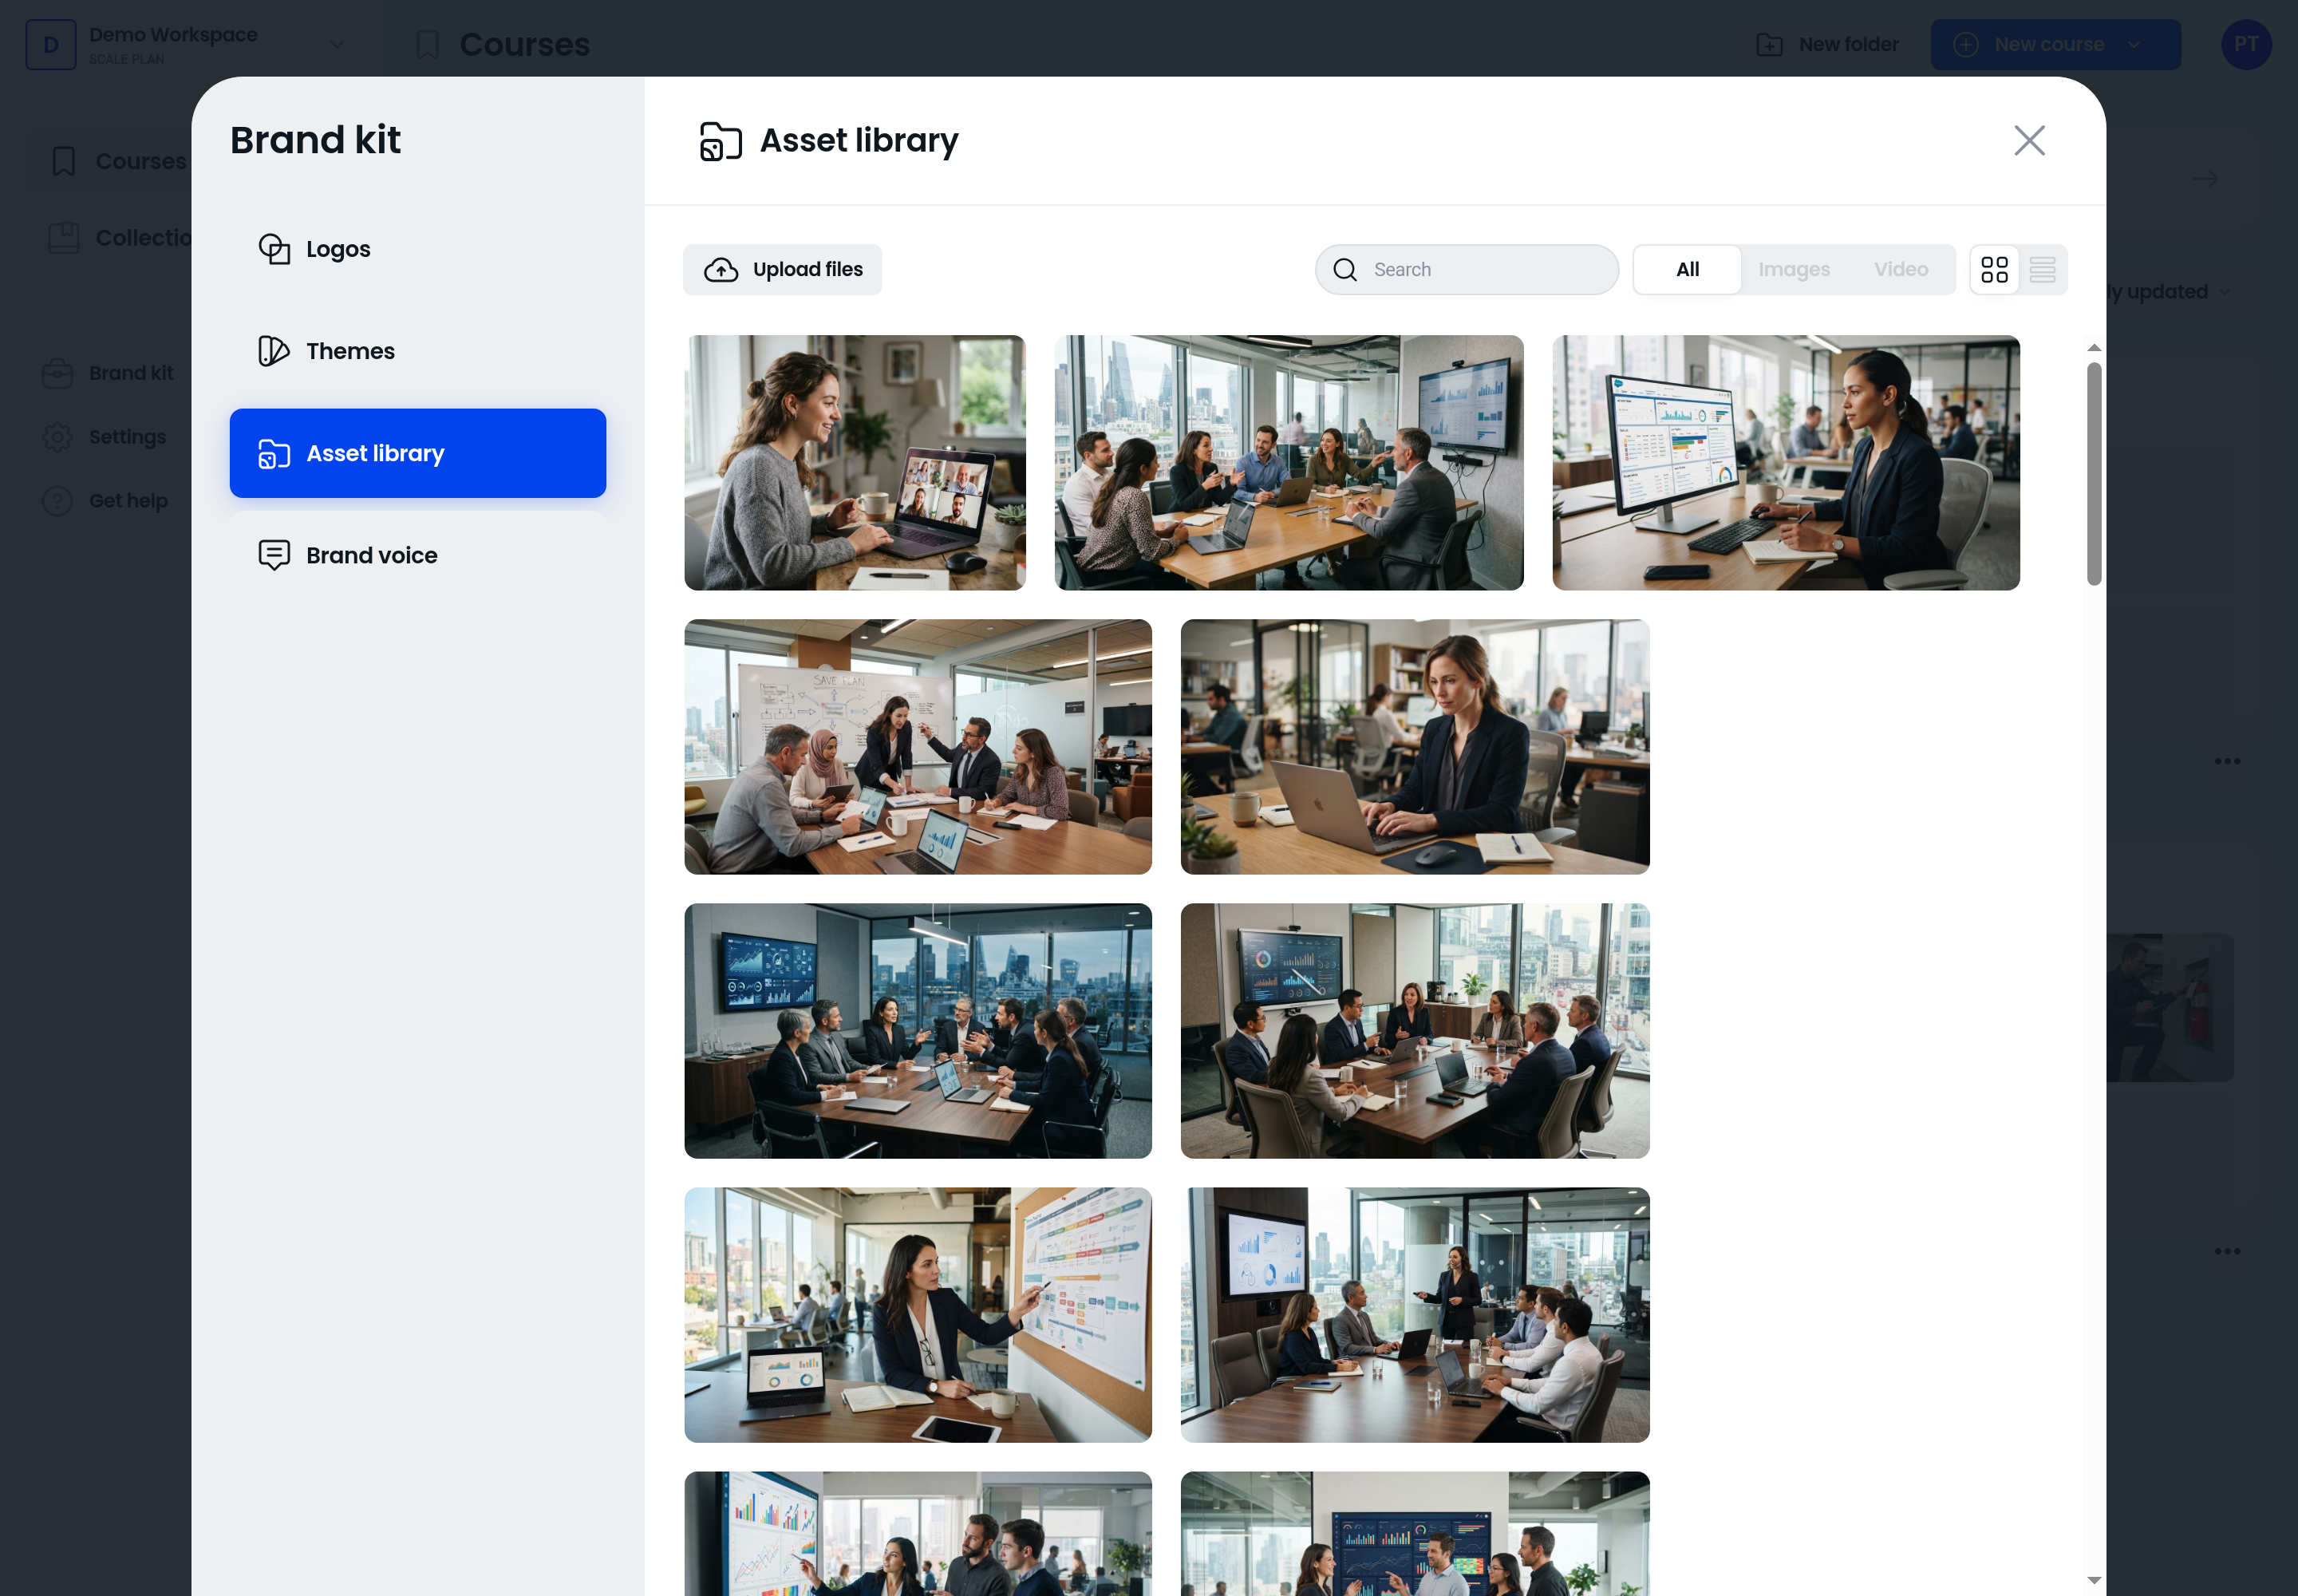This screenshot has height=1596, width=2298.
Task: Select woman at dashboard monitor thumbnail
Action: coord(1785,462)
